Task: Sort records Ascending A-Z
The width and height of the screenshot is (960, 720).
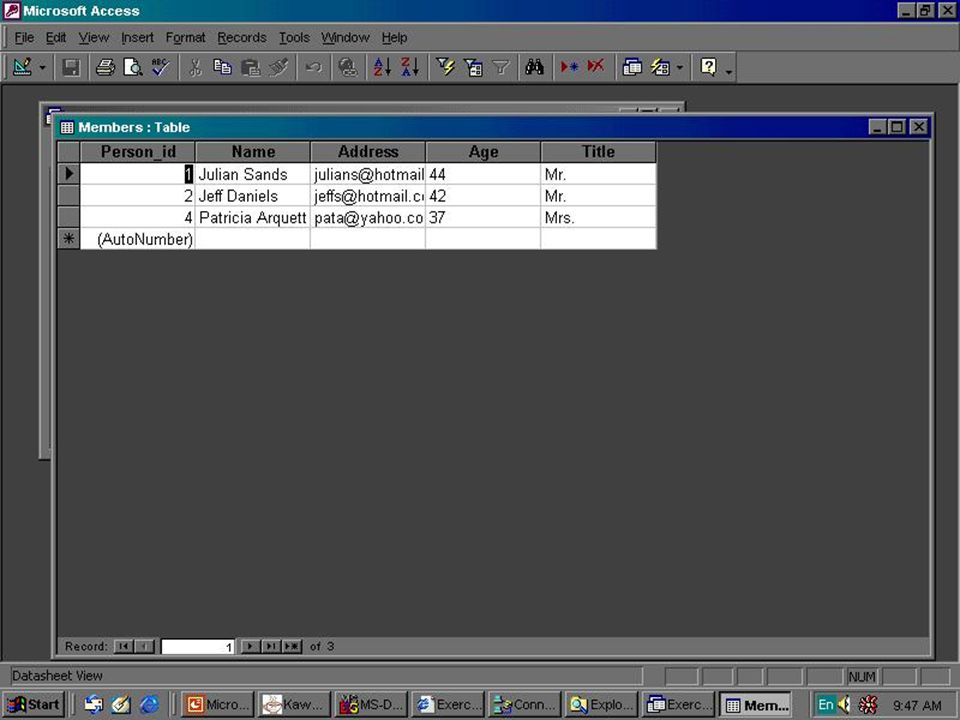Action: 382,67
